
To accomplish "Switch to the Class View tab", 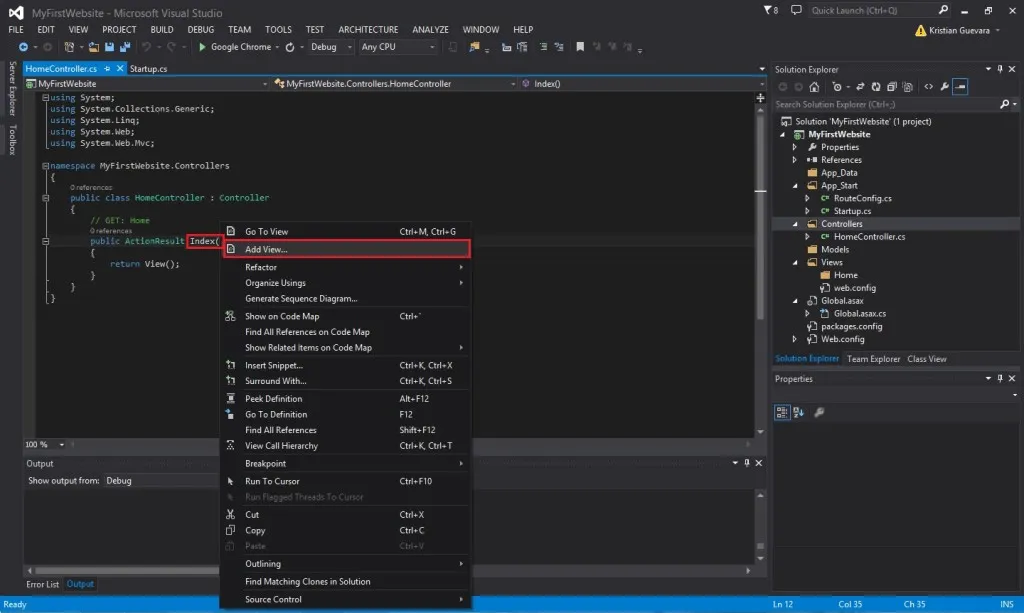I will [927, 359].
